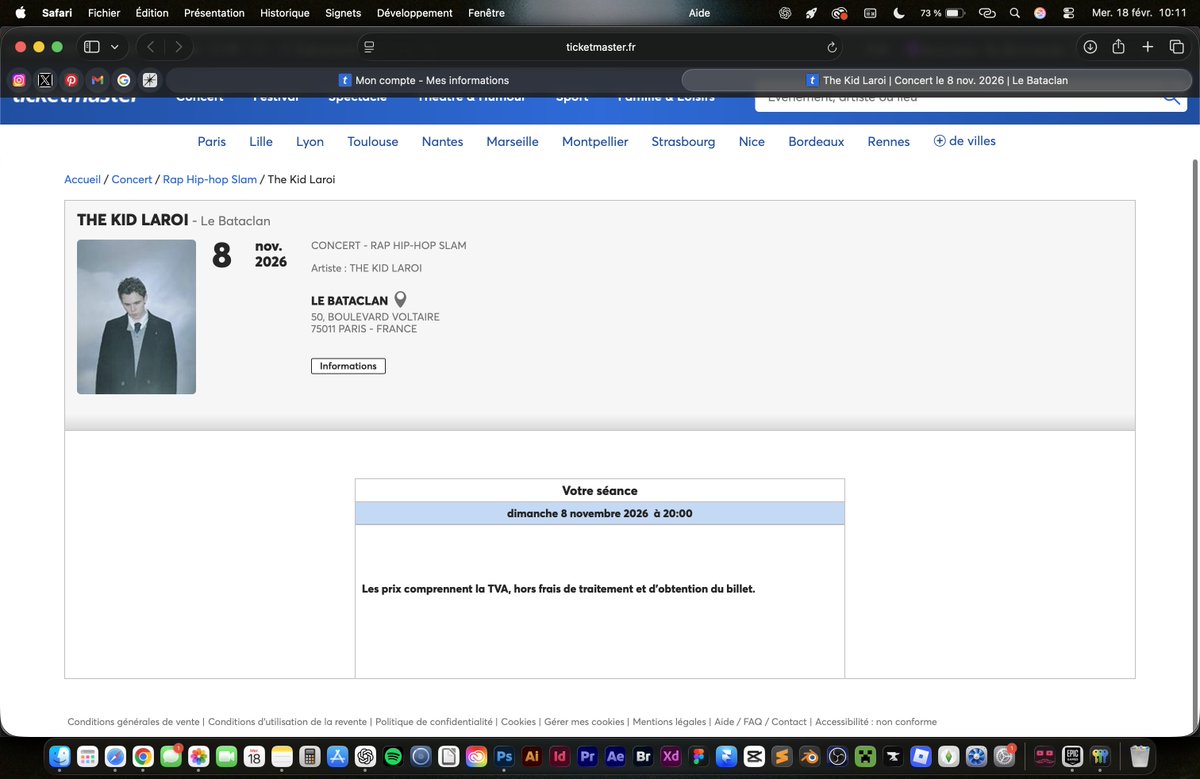This screenshot has height=779, width=1200.
Task: Open the Historique menu
Action: pyautogui.click(x=285, y=13)
